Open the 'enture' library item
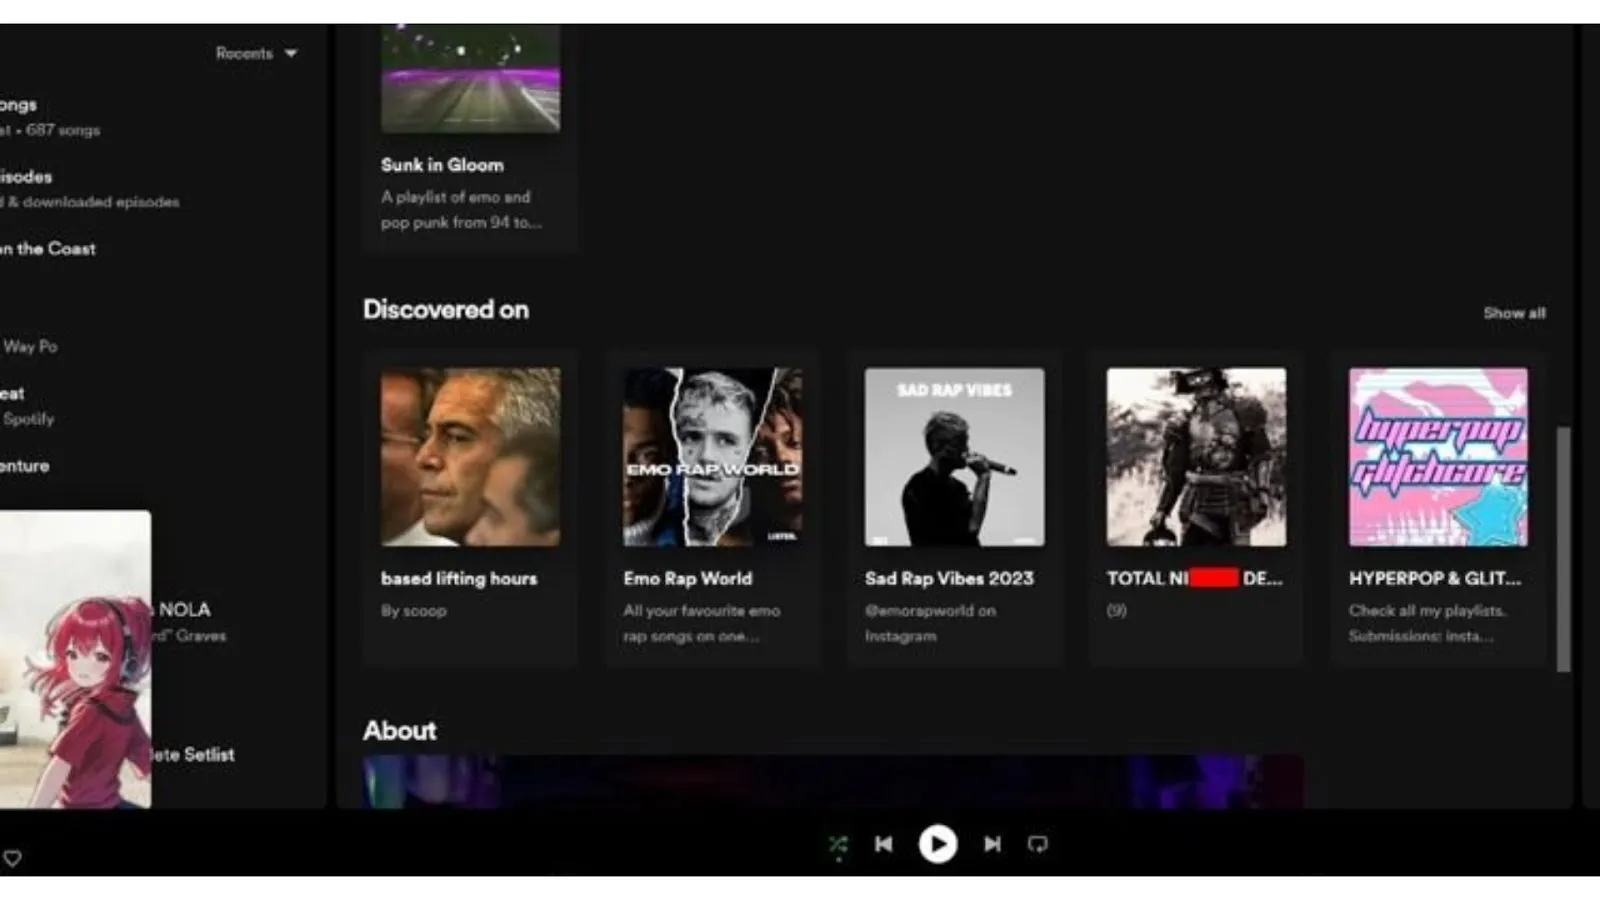 click(24, 466)
